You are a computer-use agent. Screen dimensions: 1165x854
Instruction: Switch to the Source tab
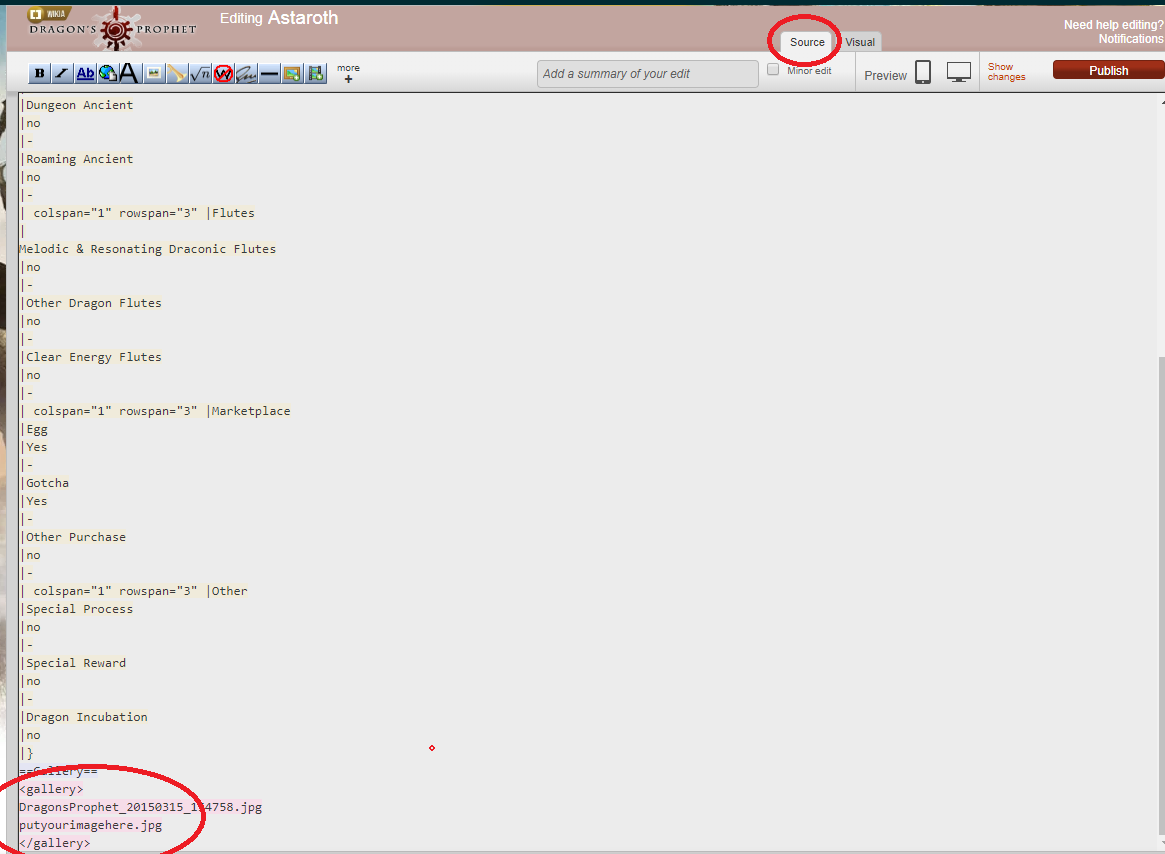pos(807,42)
